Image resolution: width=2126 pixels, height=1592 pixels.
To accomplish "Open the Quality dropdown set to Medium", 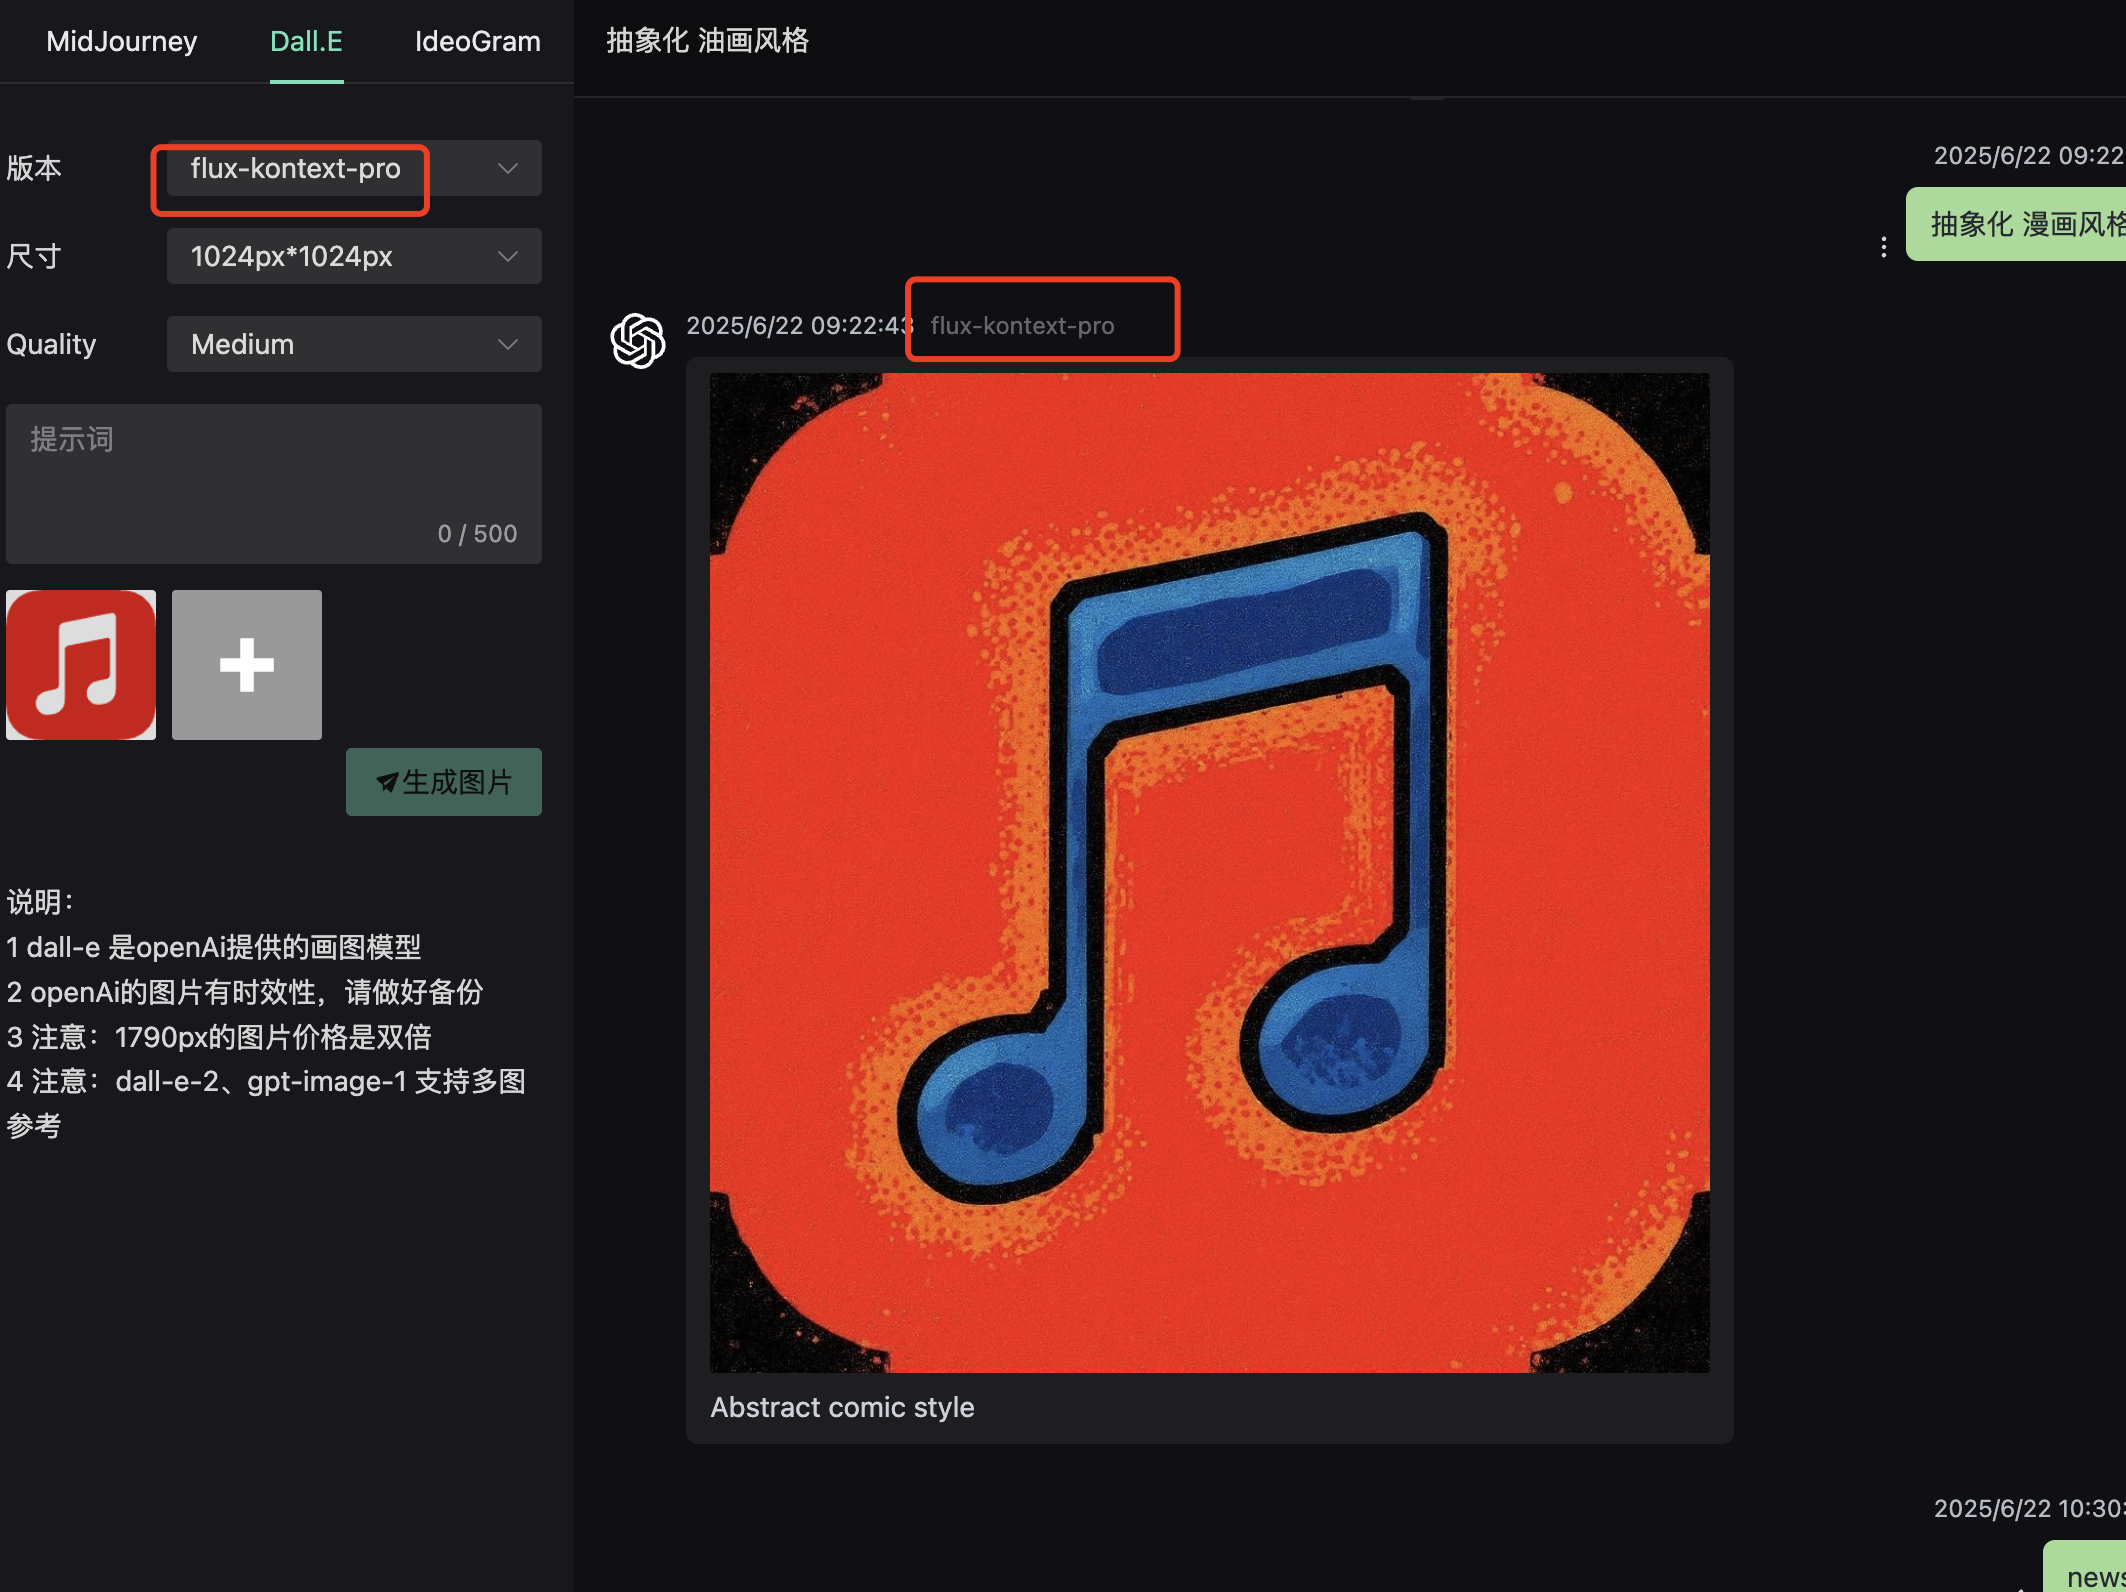I will click(x=353, y=344).
